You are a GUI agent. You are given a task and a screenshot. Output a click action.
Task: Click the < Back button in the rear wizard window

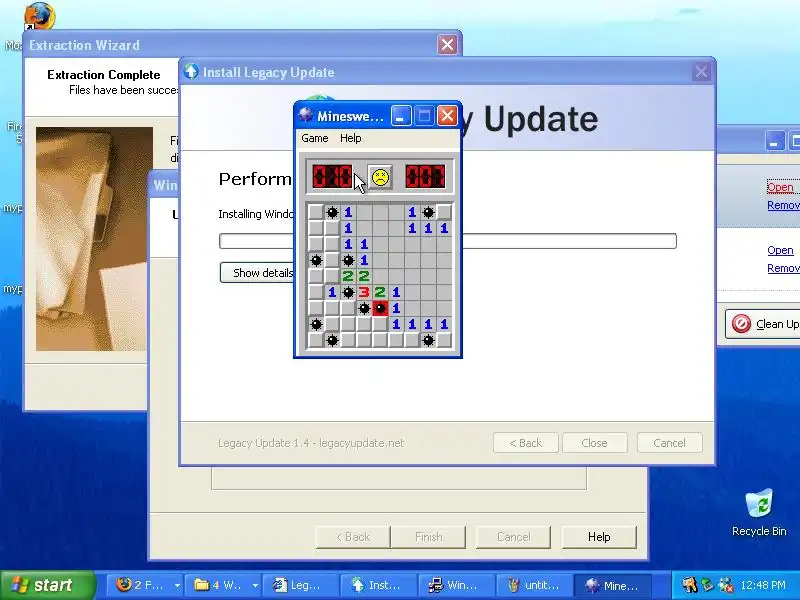353,537
